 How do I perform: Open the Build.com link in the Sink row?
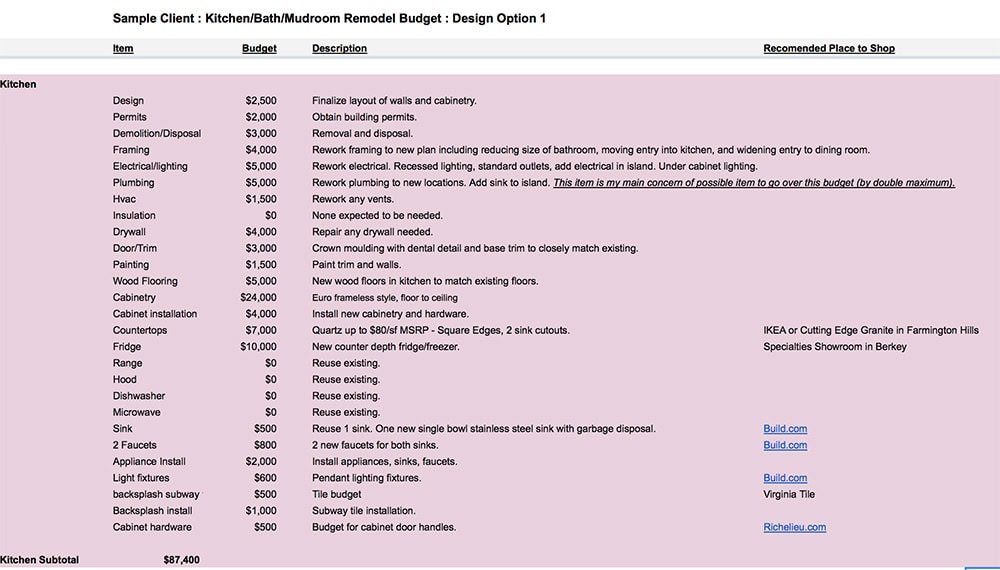click(785, 429)
